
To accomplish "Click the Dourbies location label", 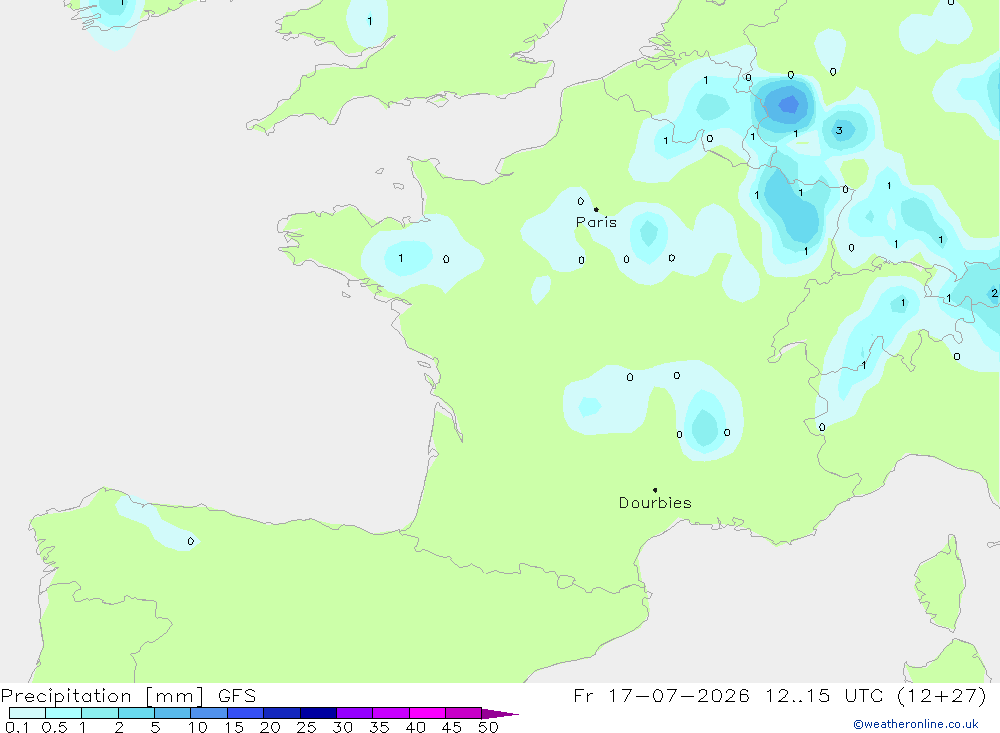I will 655,503.
